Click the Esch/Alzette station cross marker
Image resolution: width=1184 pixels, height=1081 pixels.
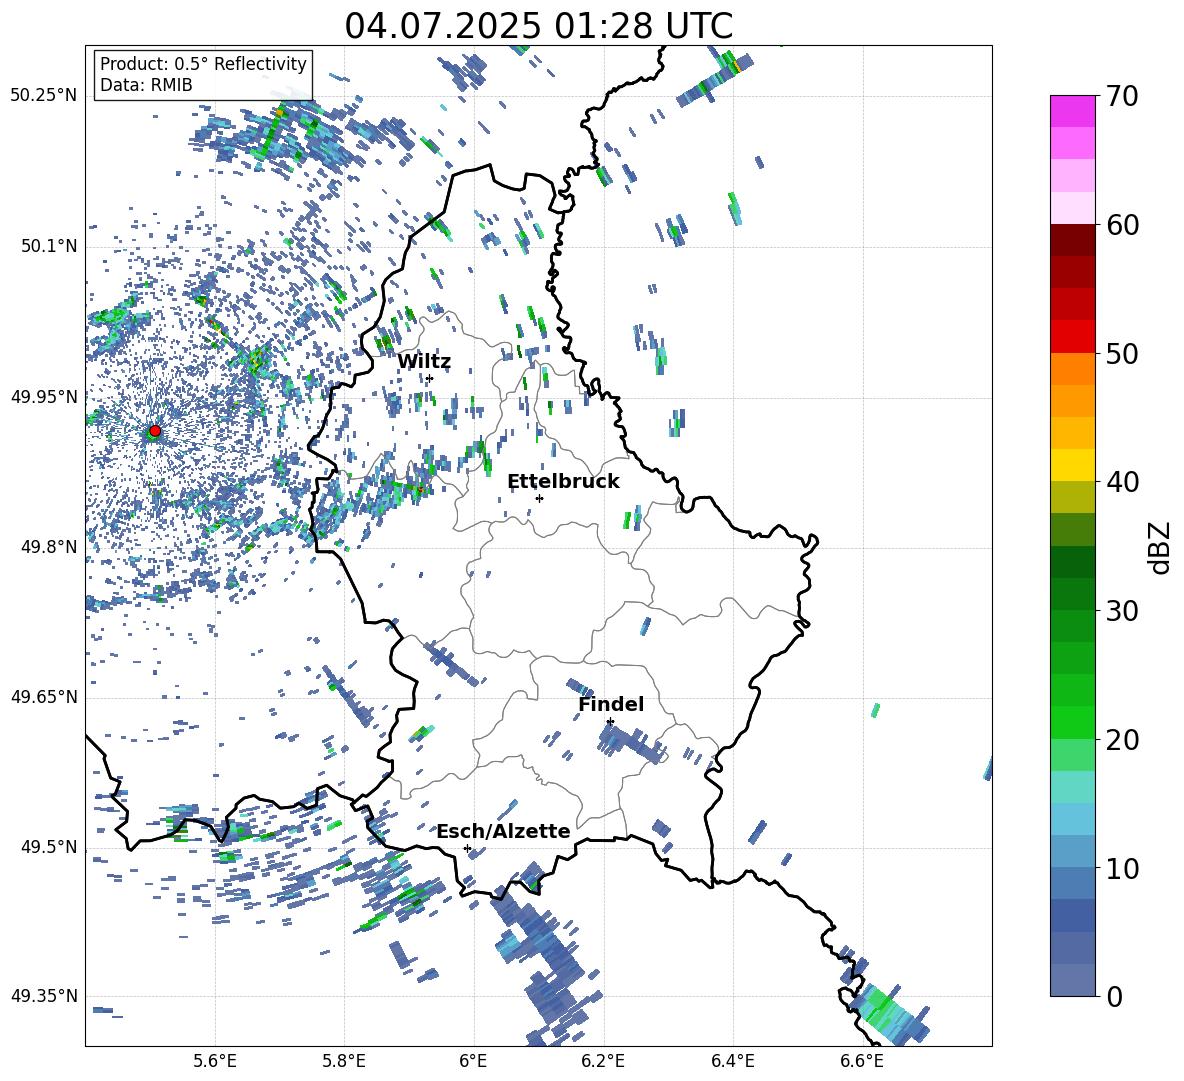point(467,848)
